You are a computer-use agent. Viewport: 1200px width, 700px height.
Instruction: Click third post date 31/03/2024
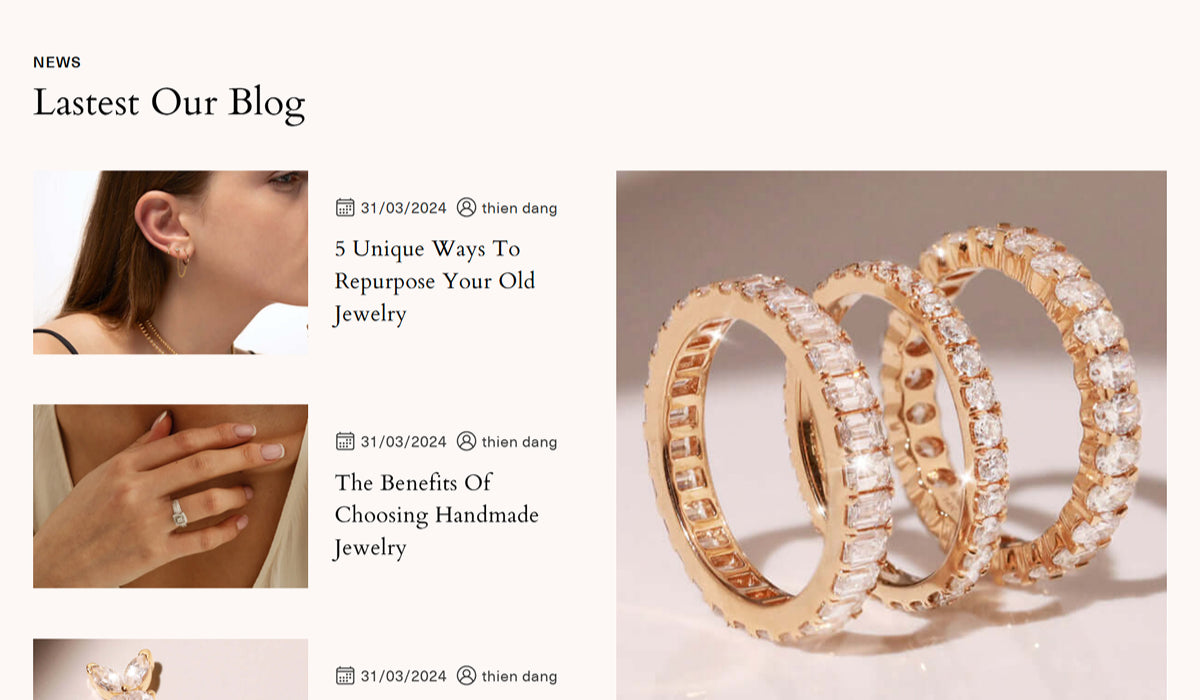pyautogui.click(x=403, y=676)
